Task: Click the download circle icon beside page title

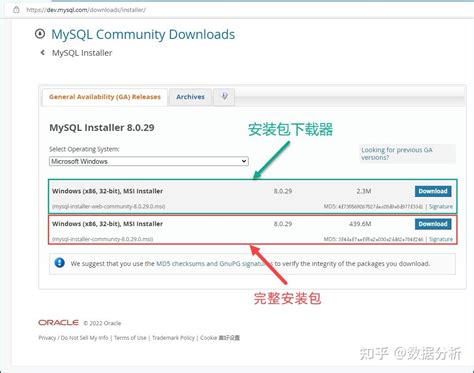Action: 40,34
